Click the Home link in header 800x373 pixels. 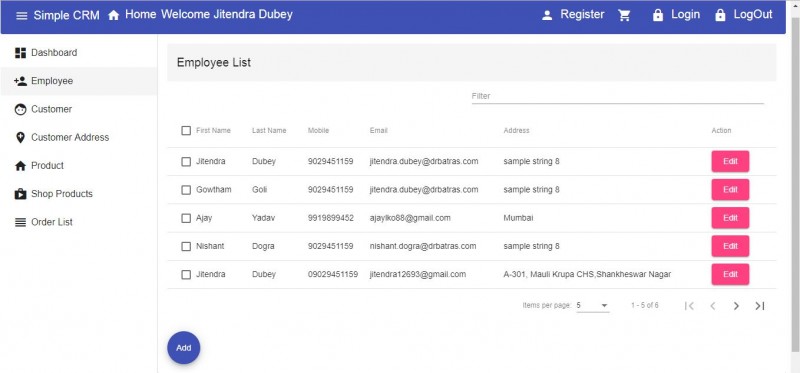click(140, 15)
